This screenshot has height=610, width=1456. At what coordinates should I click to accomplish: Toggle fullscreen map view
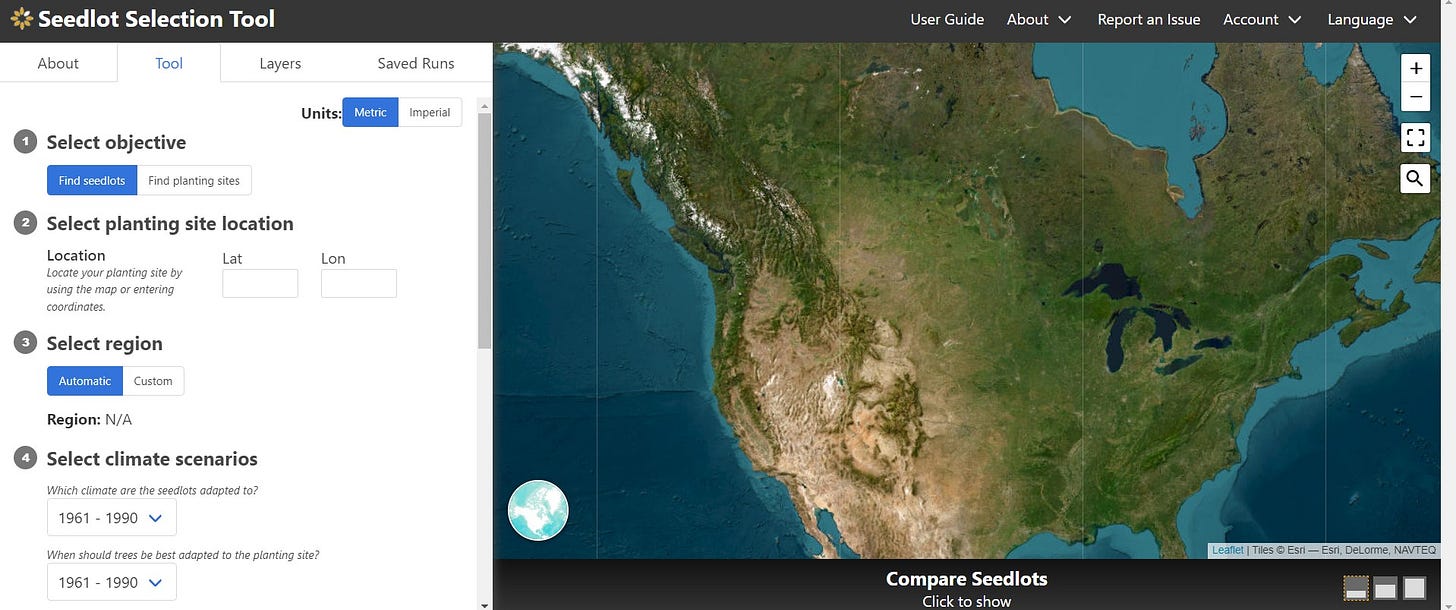click(x=1415, y=138)
